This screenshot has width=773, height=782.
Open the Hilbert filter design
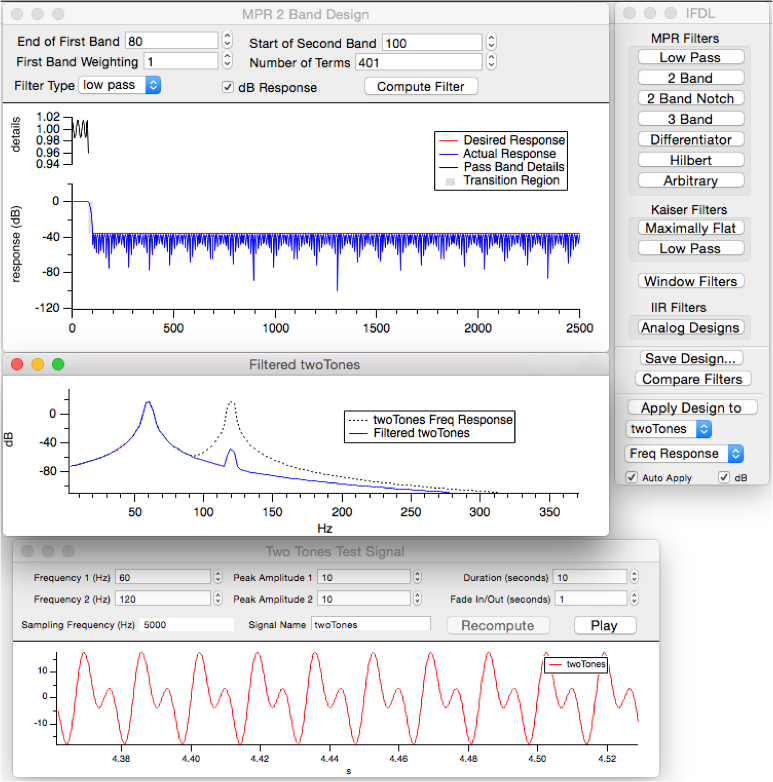(x=690, y=160)
